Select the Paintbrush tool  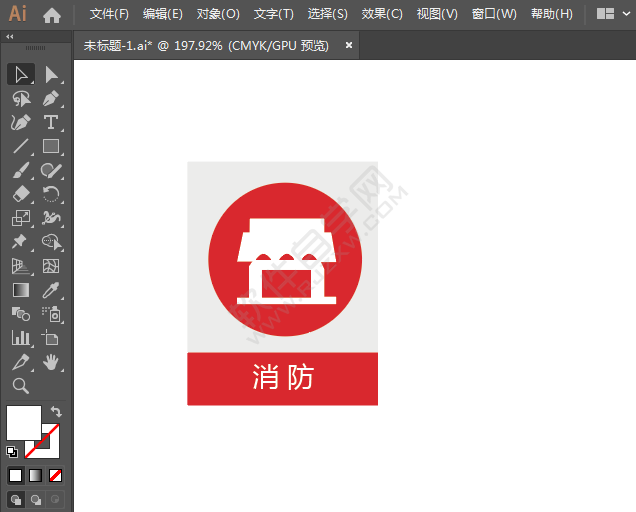[x=21, y=170]
